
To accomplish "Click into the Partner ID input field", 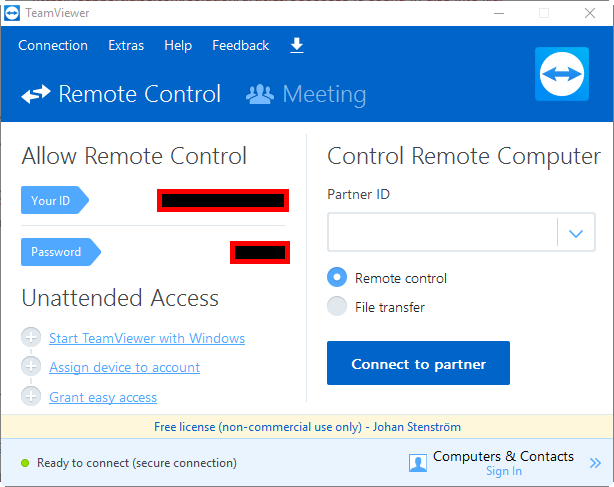I will 442,233.
